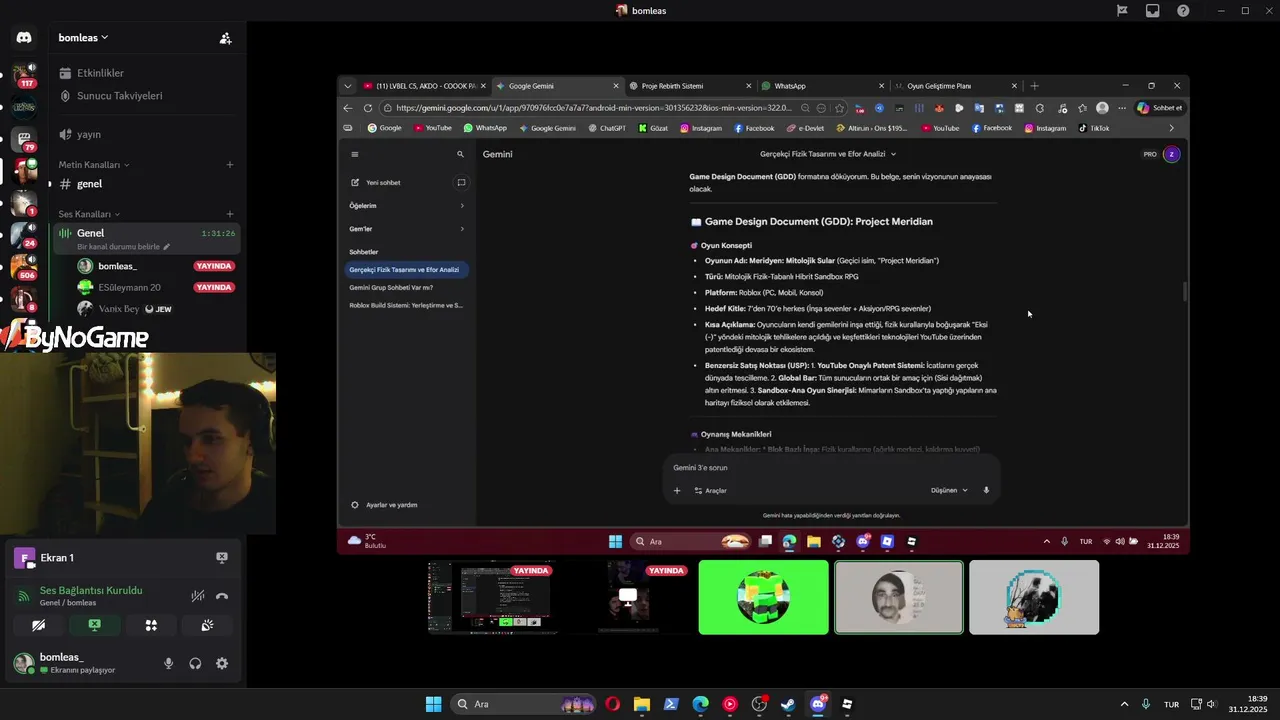This screenshot has width=1280, height=720.
Task: Click the plus attach icon in Gemini prompt
Action: point(677,490)
